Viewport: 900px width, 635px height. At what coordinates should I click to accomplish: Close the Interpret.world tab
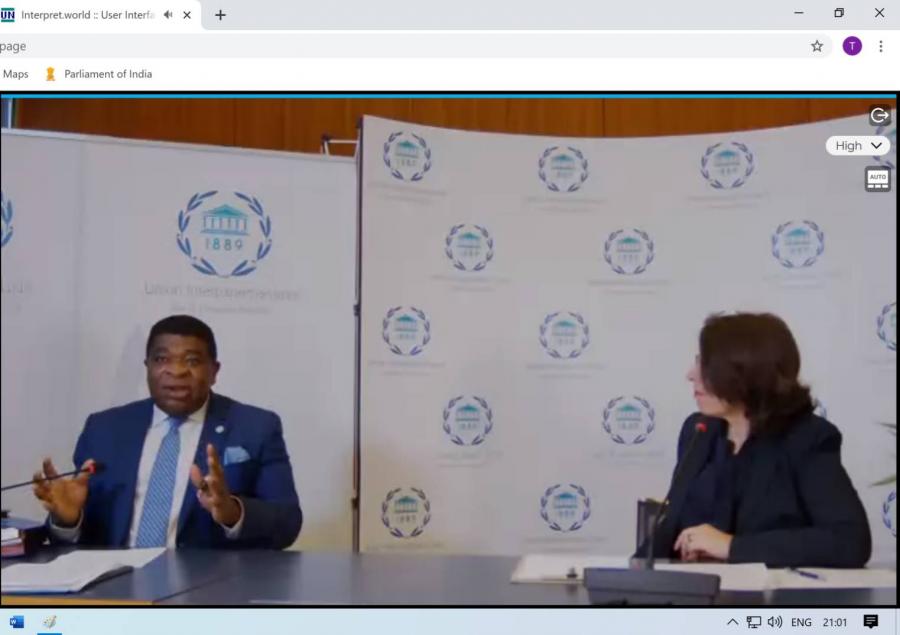(187, 15)
